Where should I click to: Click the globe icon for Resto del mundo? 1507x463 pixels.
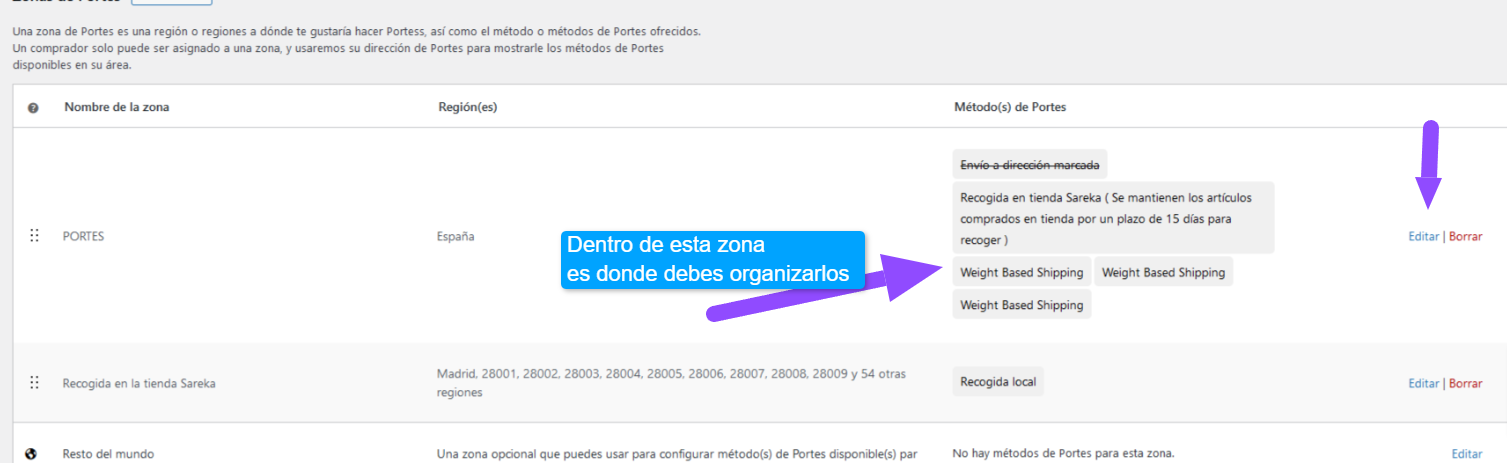(x=31, y=454)
